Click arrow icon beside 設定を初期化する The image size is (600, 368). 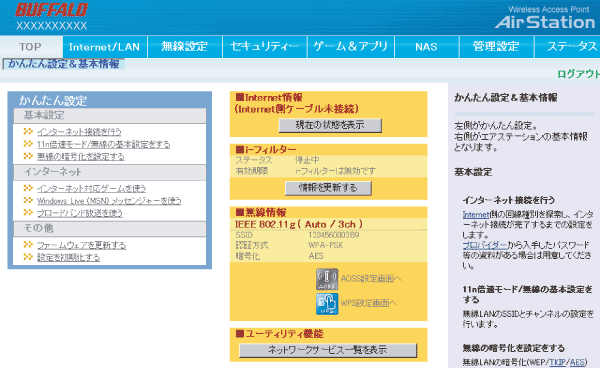click(x=28, y=257)
